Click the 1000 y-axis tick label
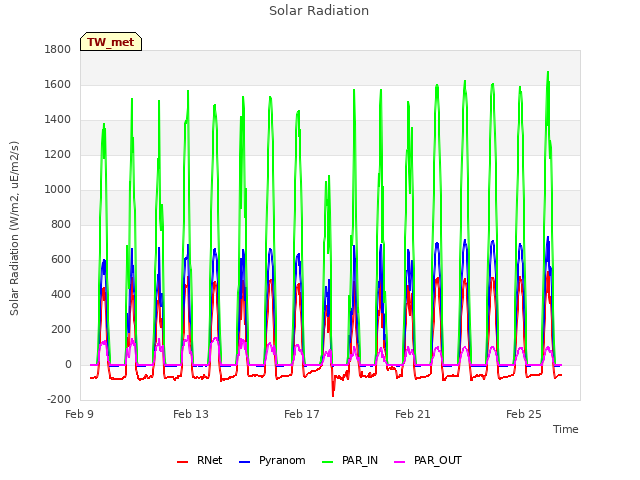 click(58, 190)
